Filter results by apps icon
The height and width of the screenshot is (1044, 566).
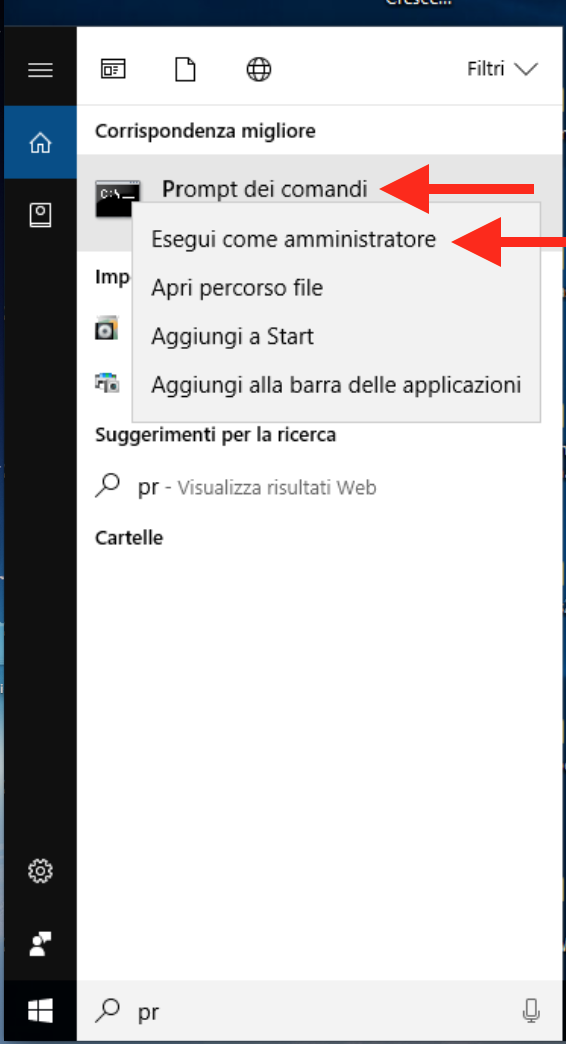click(x=113, y=69)
